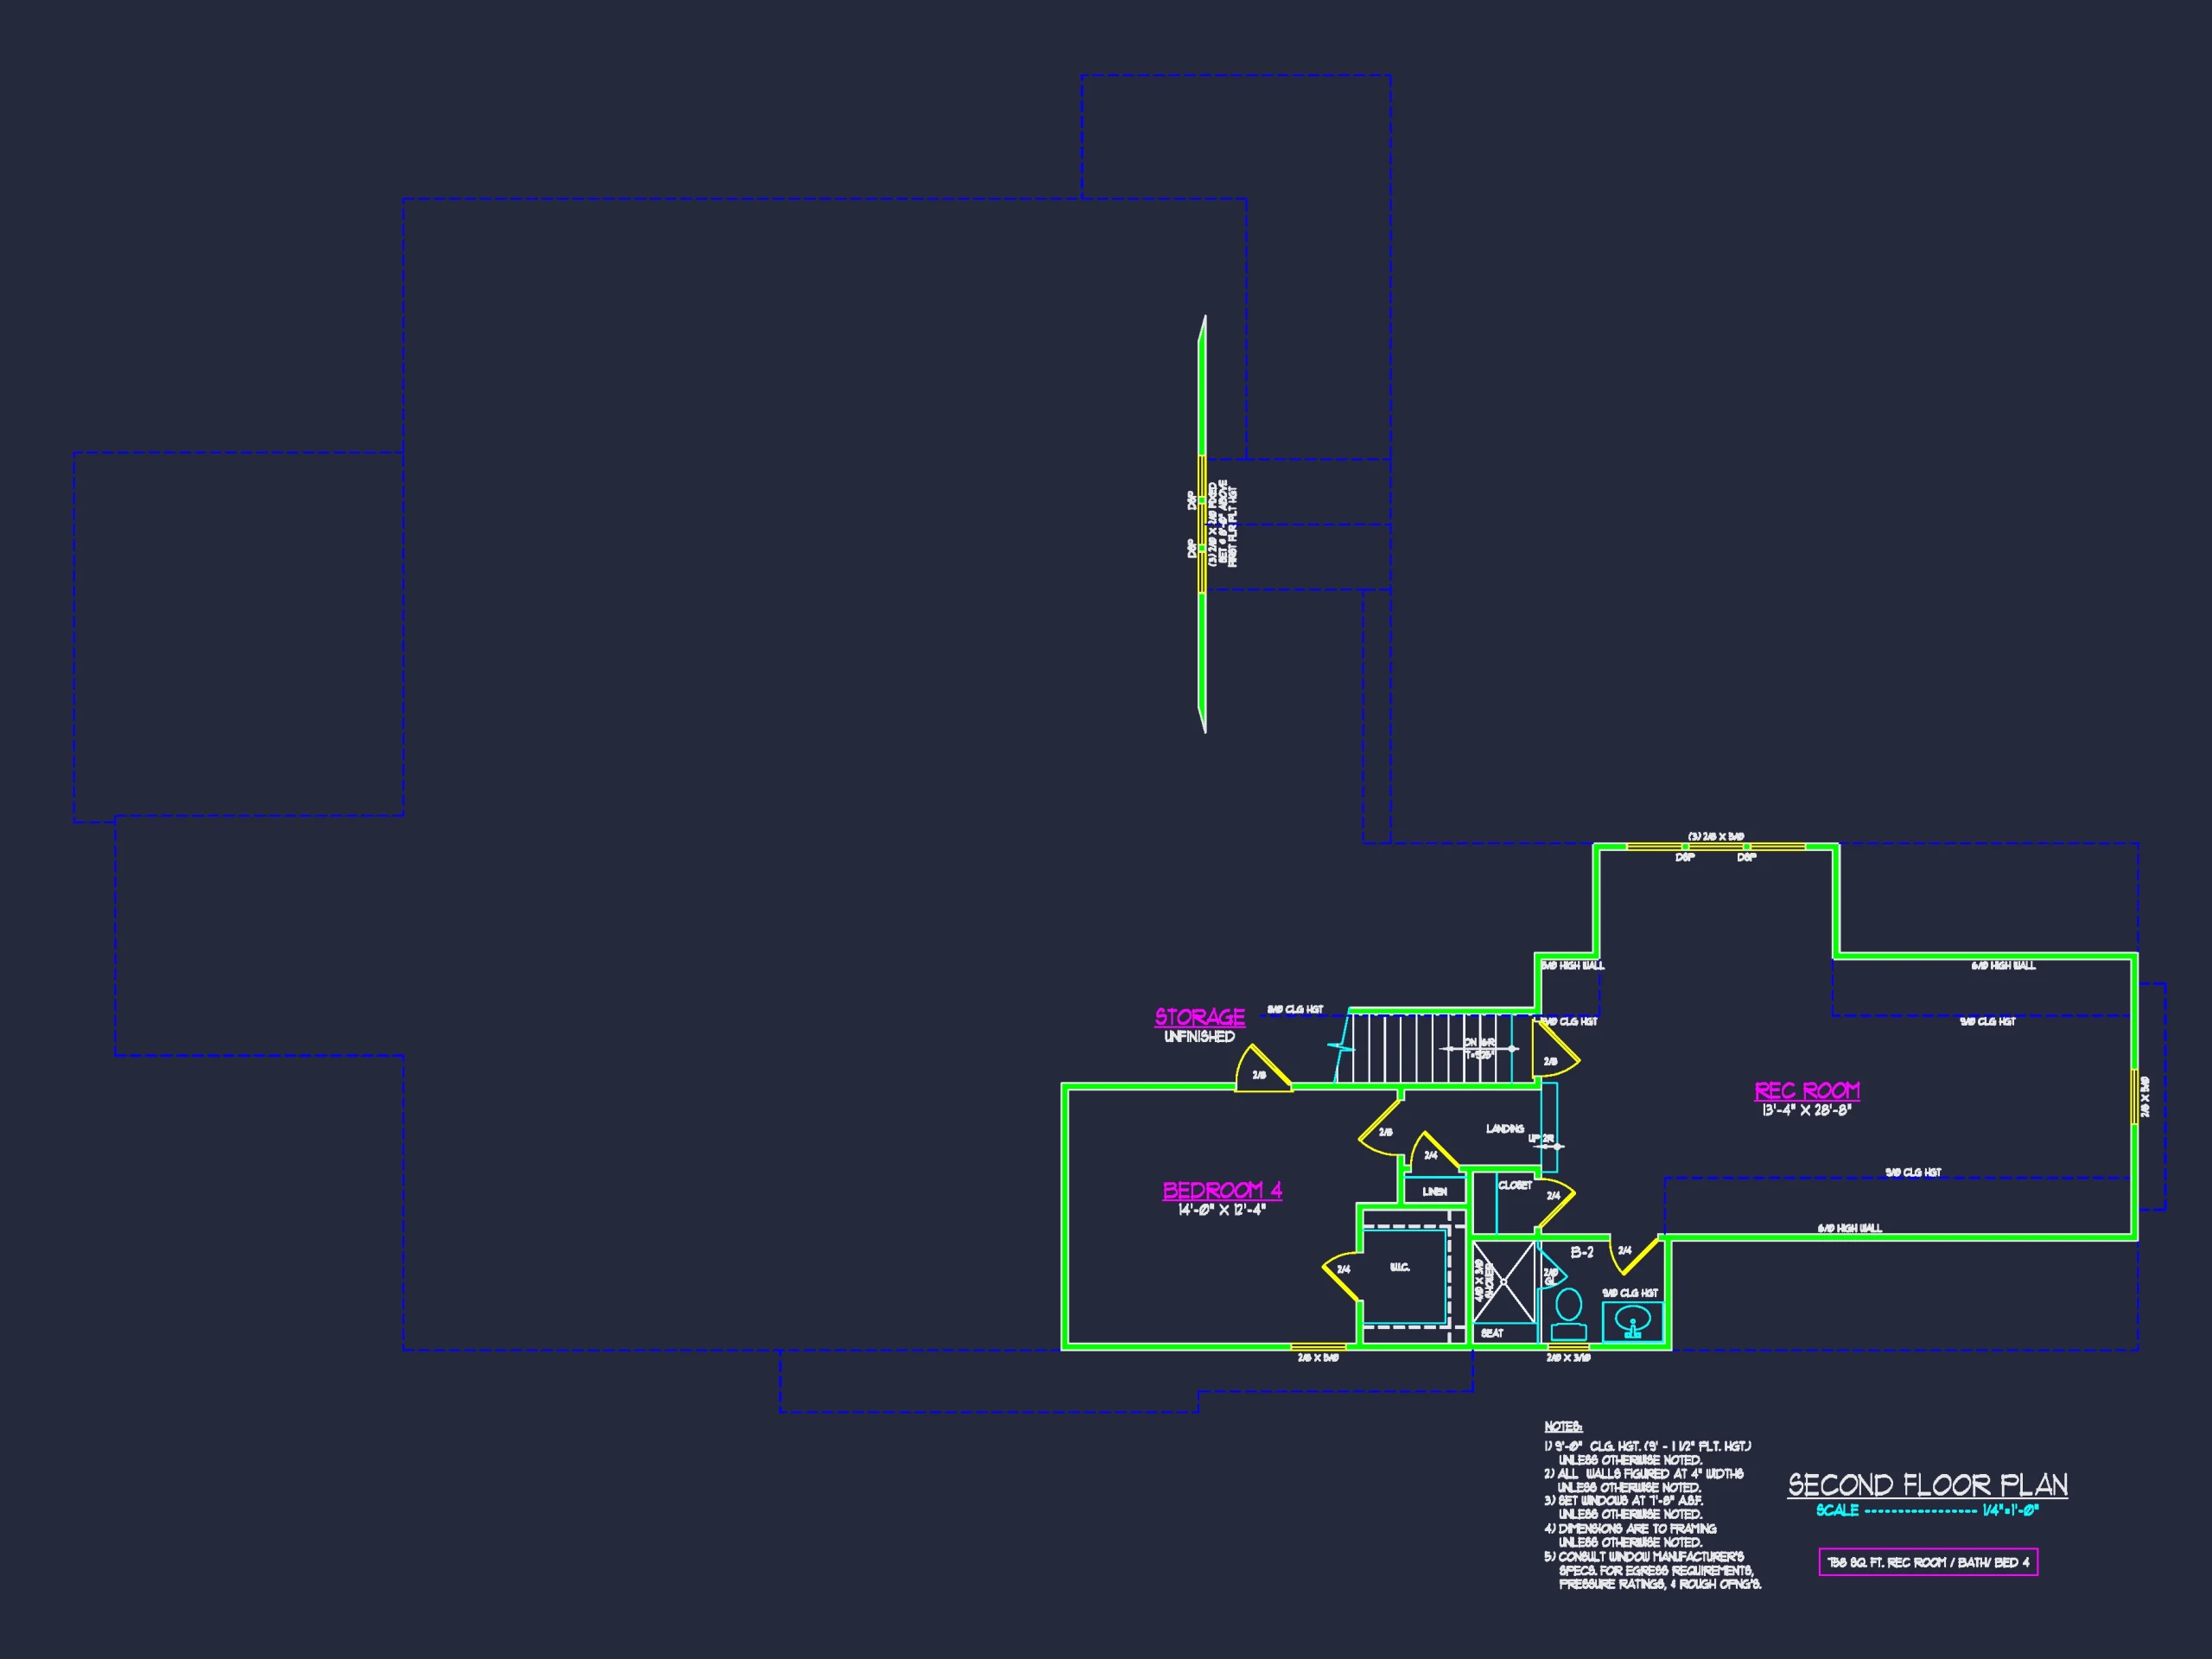Select the (3) 2/8 X 5/0 window label

(x=1716, y=836)
